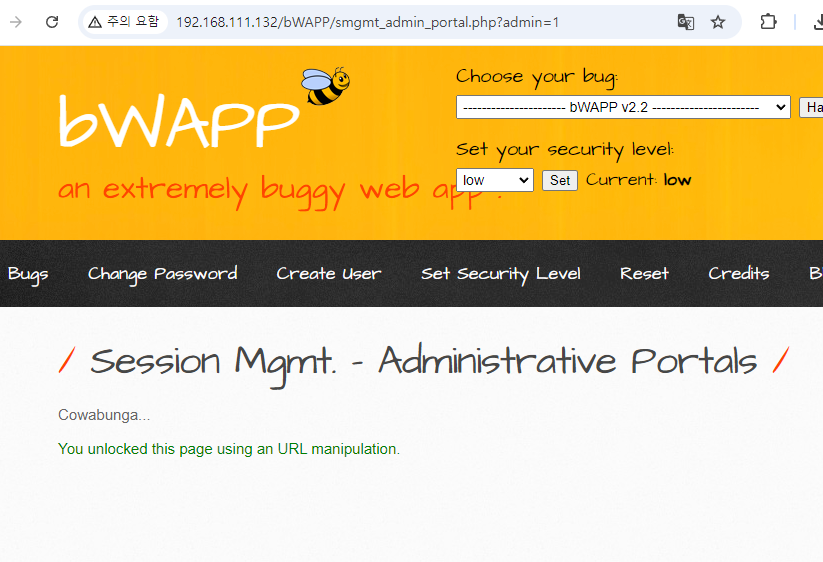This screenshot has width=823, height=562.
Task: Open the Choose your bug dropdown
Action: coord(623,107)
